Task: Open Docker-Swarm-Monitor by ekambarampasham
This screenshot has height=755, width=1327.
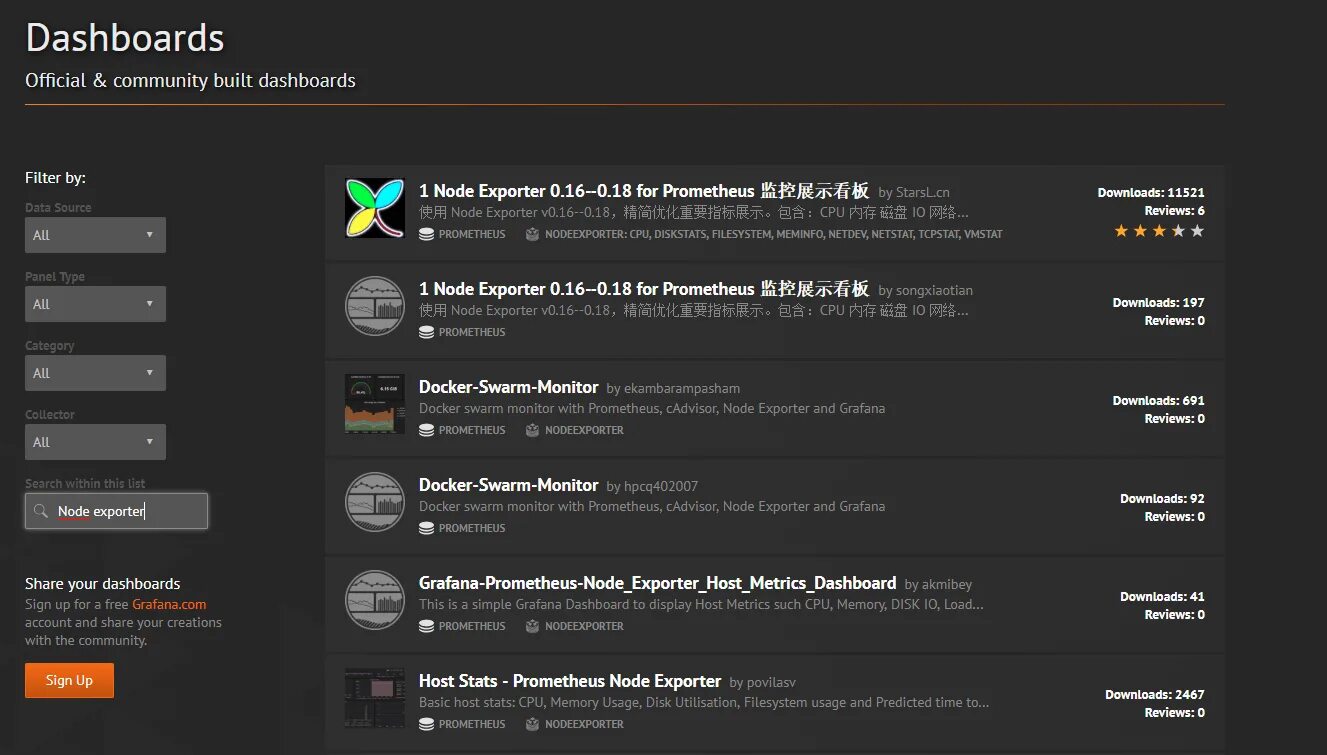Action: (508, 387)
